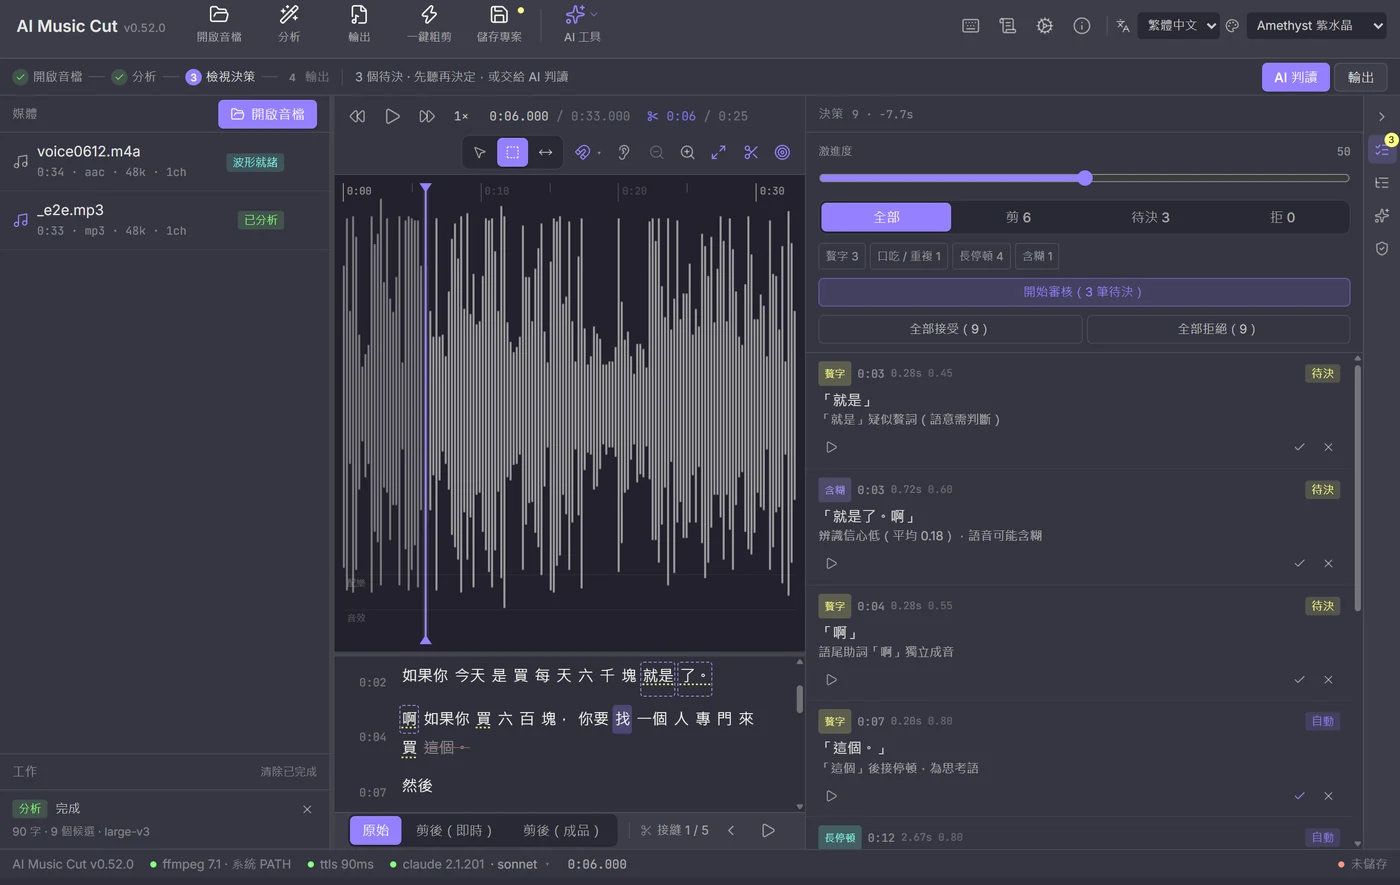Screen dimensions: 1400x885
Task: Select the marquee selection tool
Action: (x=512, y=152)
